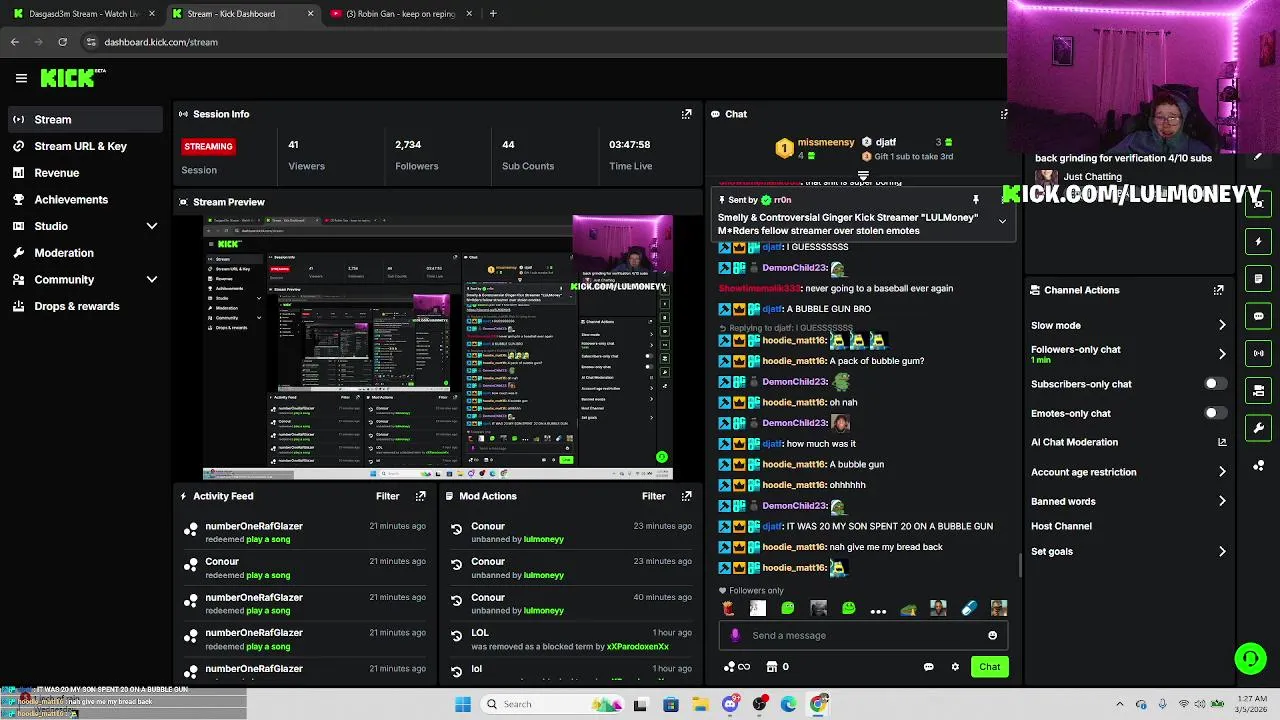Image resolution: width=1280 pixels, height=720 pixels.
Task: Select Stream in sidebar
Action: click(x=85, y=119)
